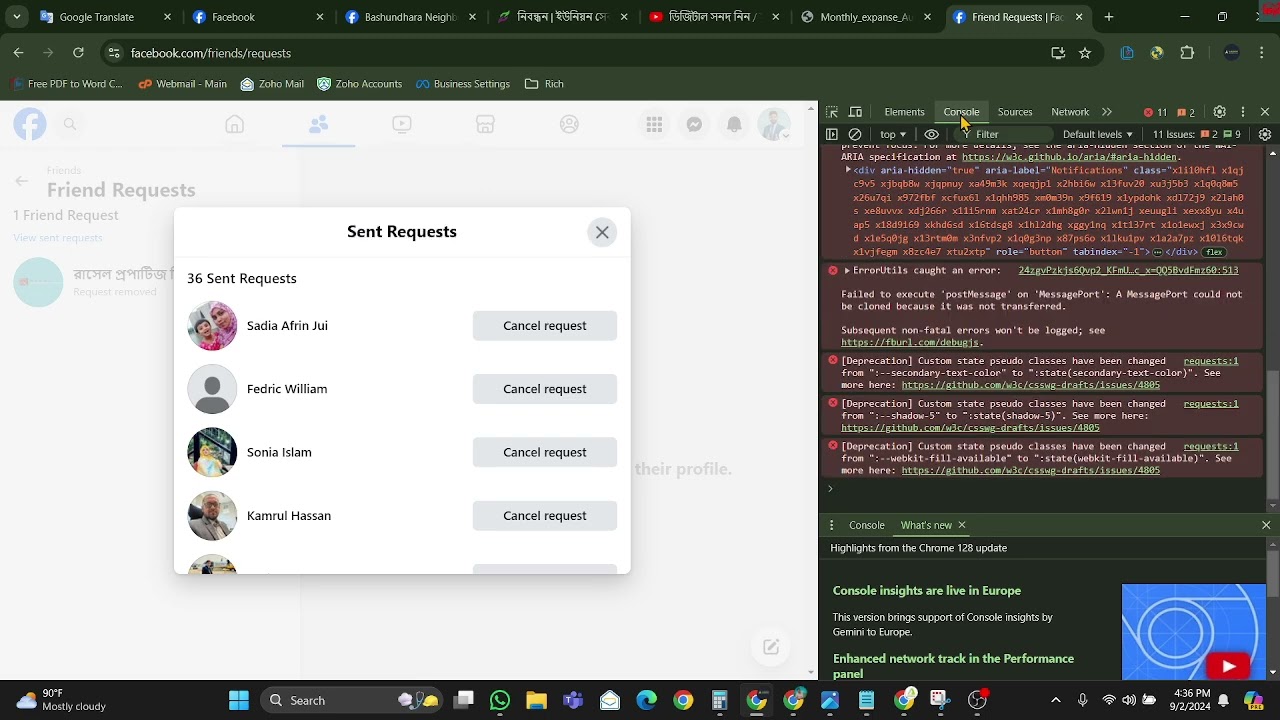Viewport: 1280px width, 720px height.
Task: Open the Facebook account profile menu
Action: (774, 124)
